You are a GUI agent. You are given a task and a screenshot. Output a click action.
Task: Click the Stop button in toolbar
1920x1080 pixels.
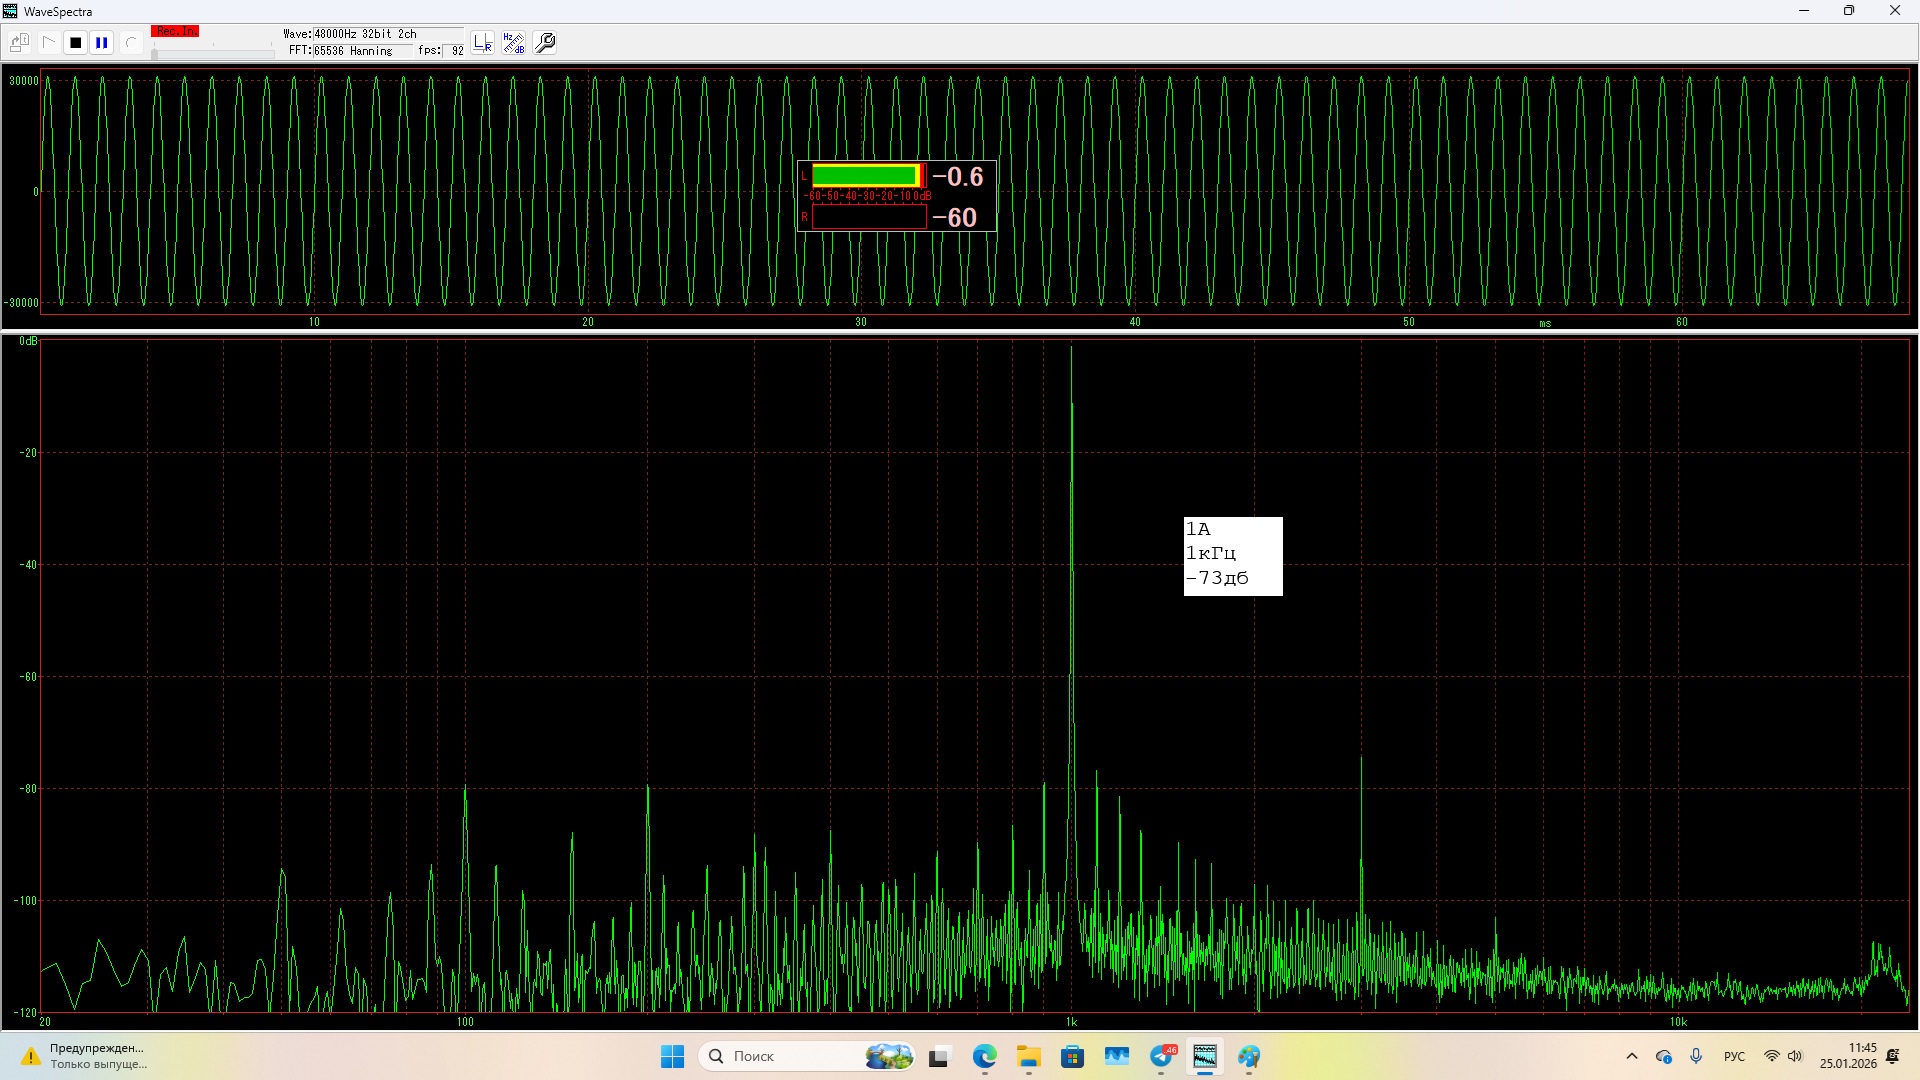75,43
